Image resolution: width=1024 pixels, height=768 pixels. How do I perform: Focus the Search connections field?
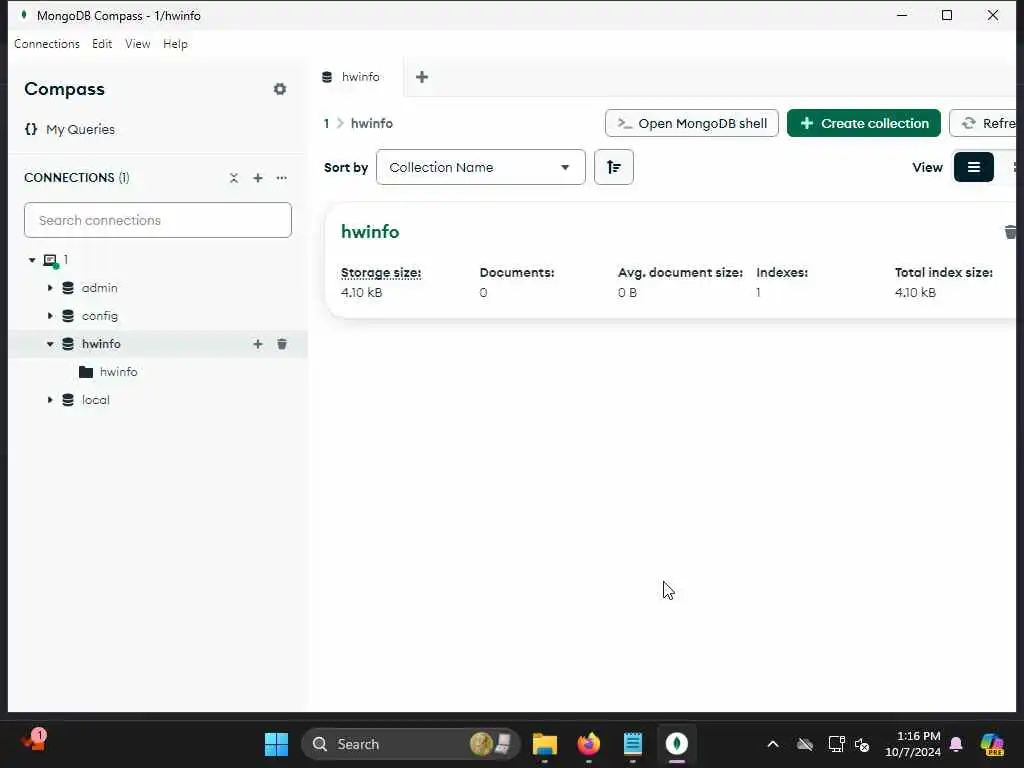[x=158, y=220]
